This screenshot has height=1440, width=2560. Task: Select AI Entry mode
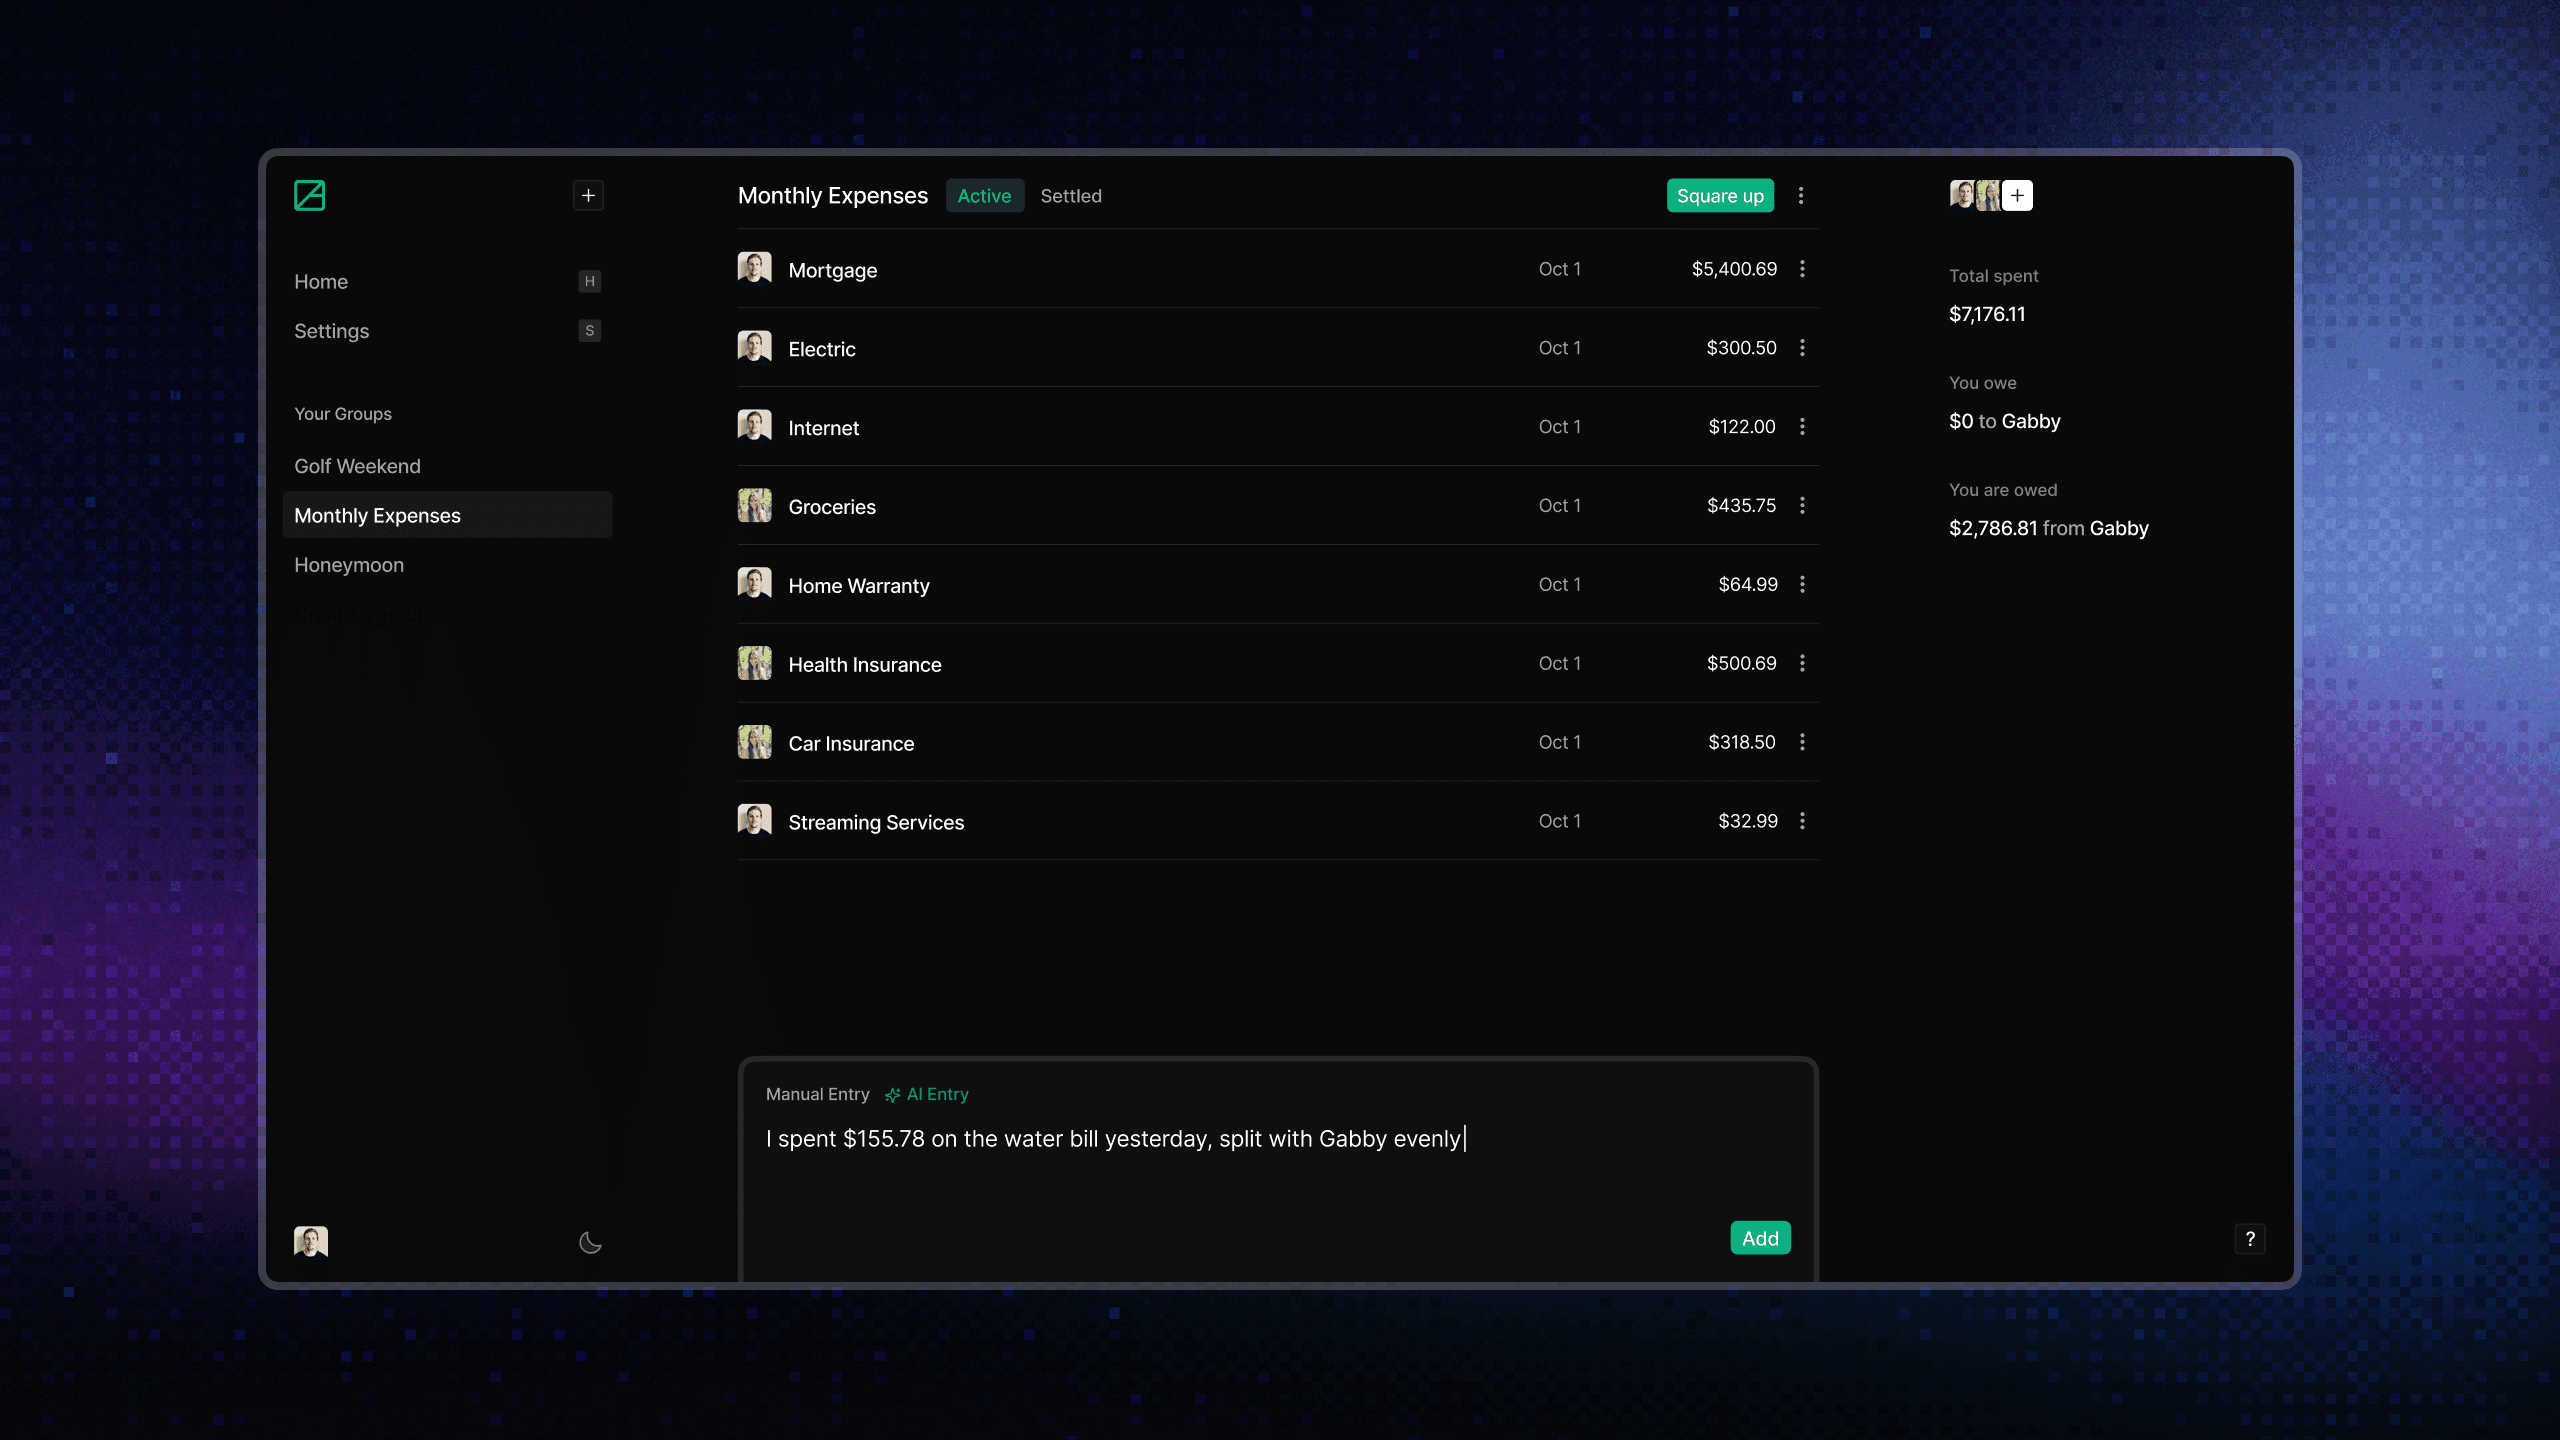click(927, 1094)
